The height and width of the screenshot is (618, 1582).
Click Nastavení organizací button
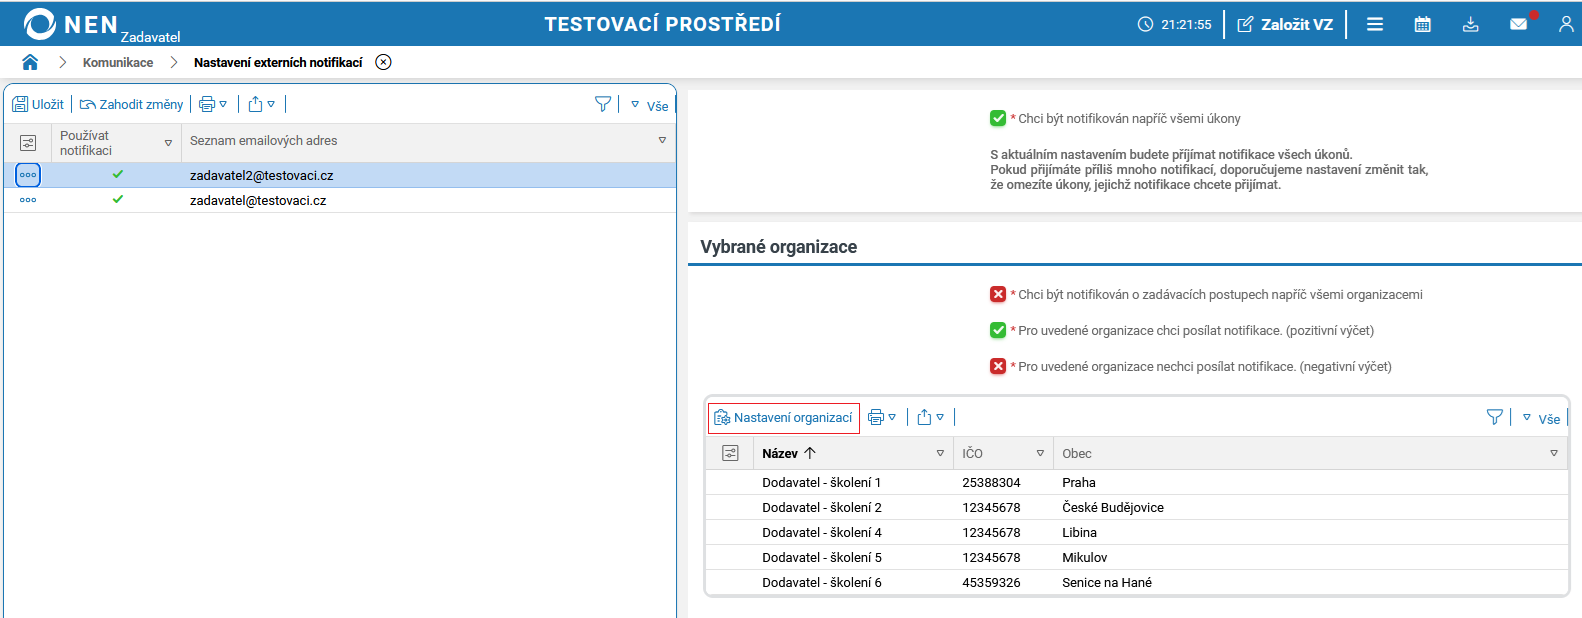(x=784, y=418)
